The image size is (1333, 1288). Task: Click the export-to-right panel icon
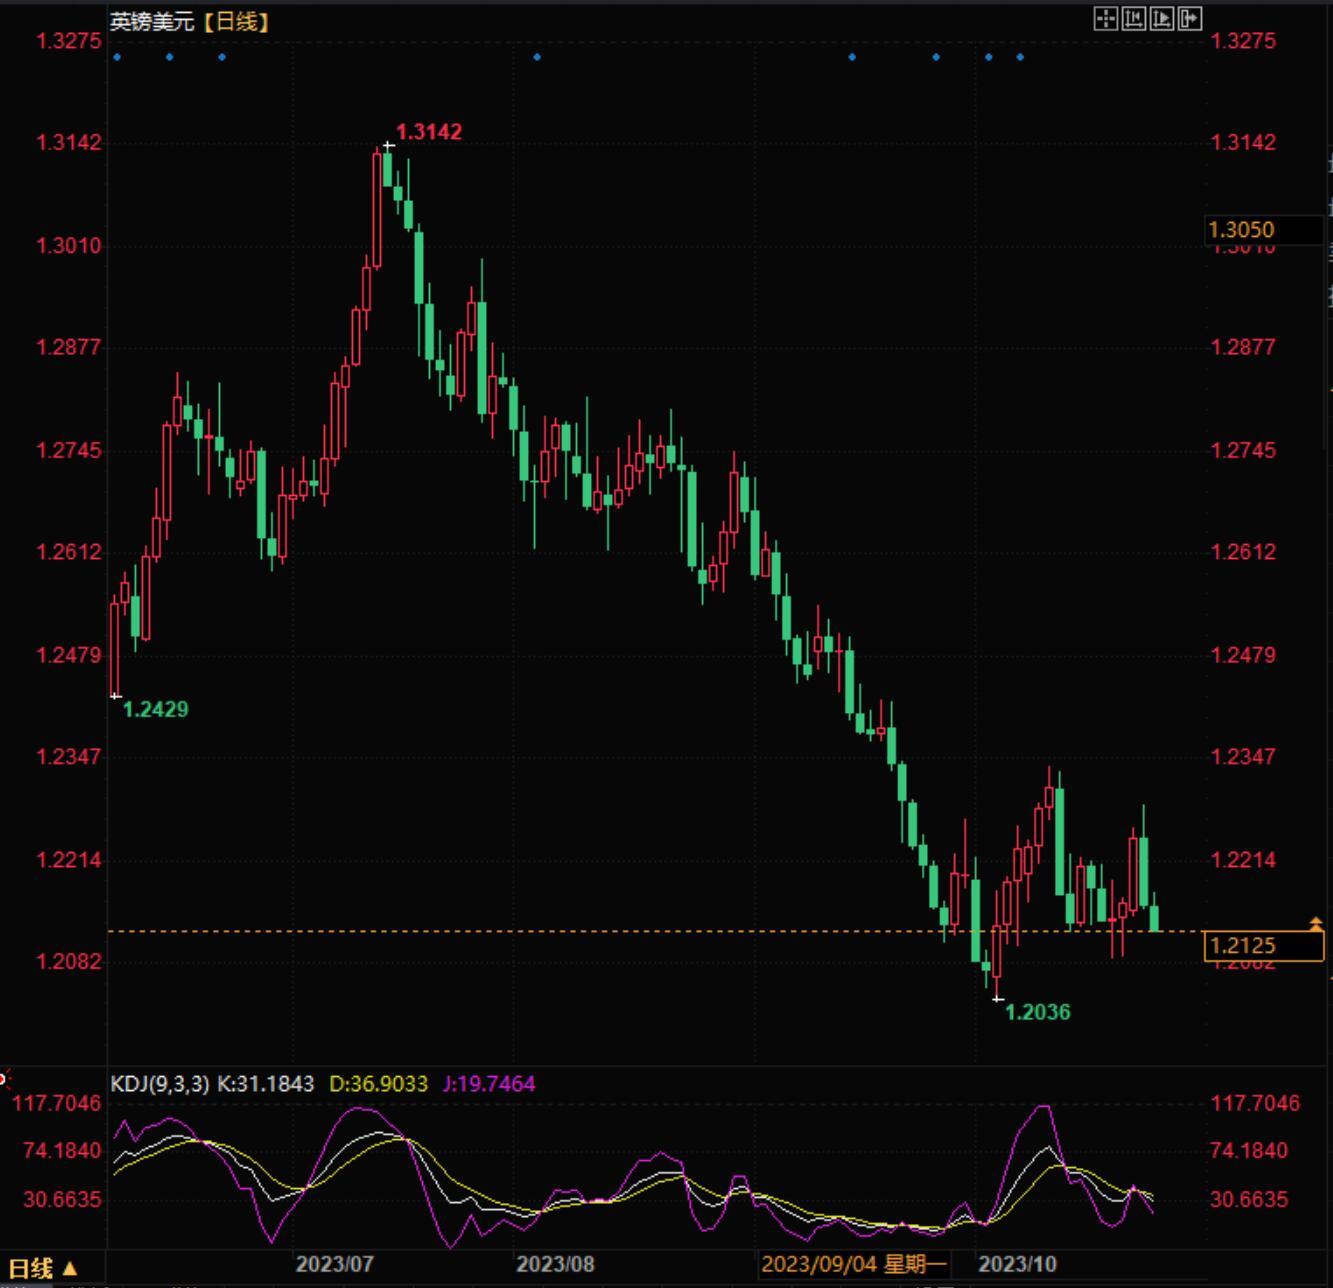click(x=1190, y=19)
